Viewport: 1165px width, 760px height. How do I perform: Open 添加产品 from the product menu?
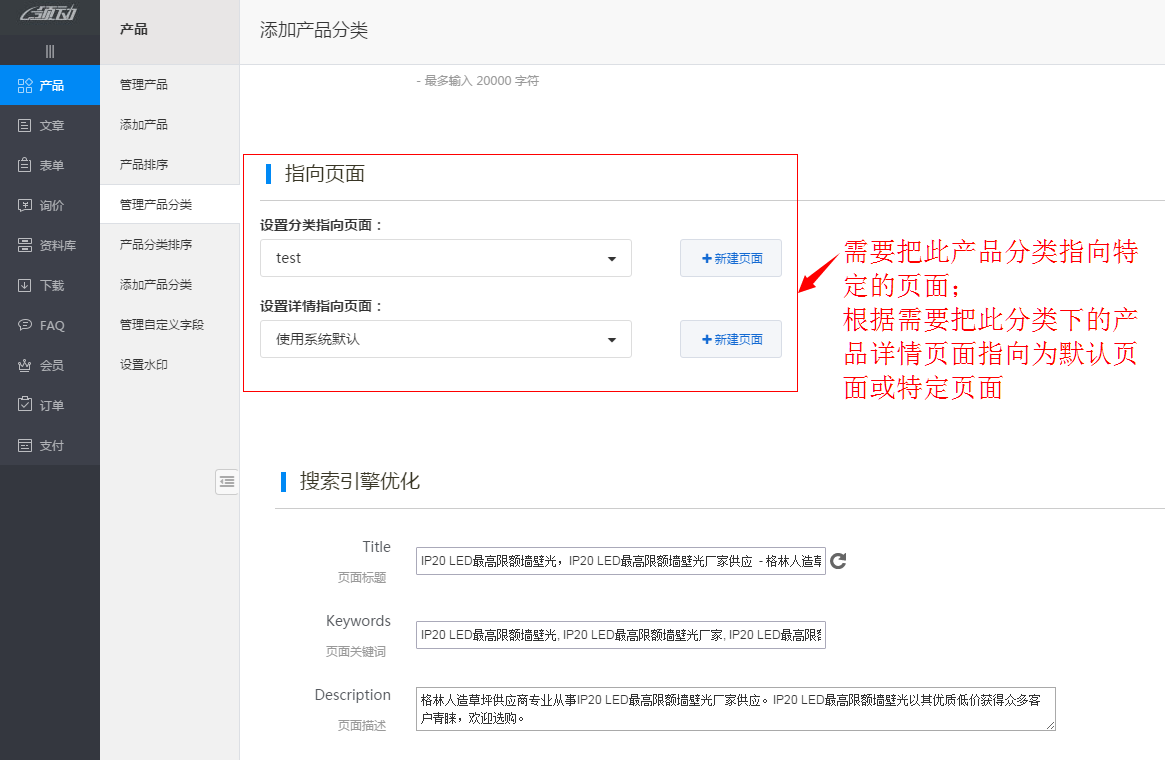click(160, 124)
